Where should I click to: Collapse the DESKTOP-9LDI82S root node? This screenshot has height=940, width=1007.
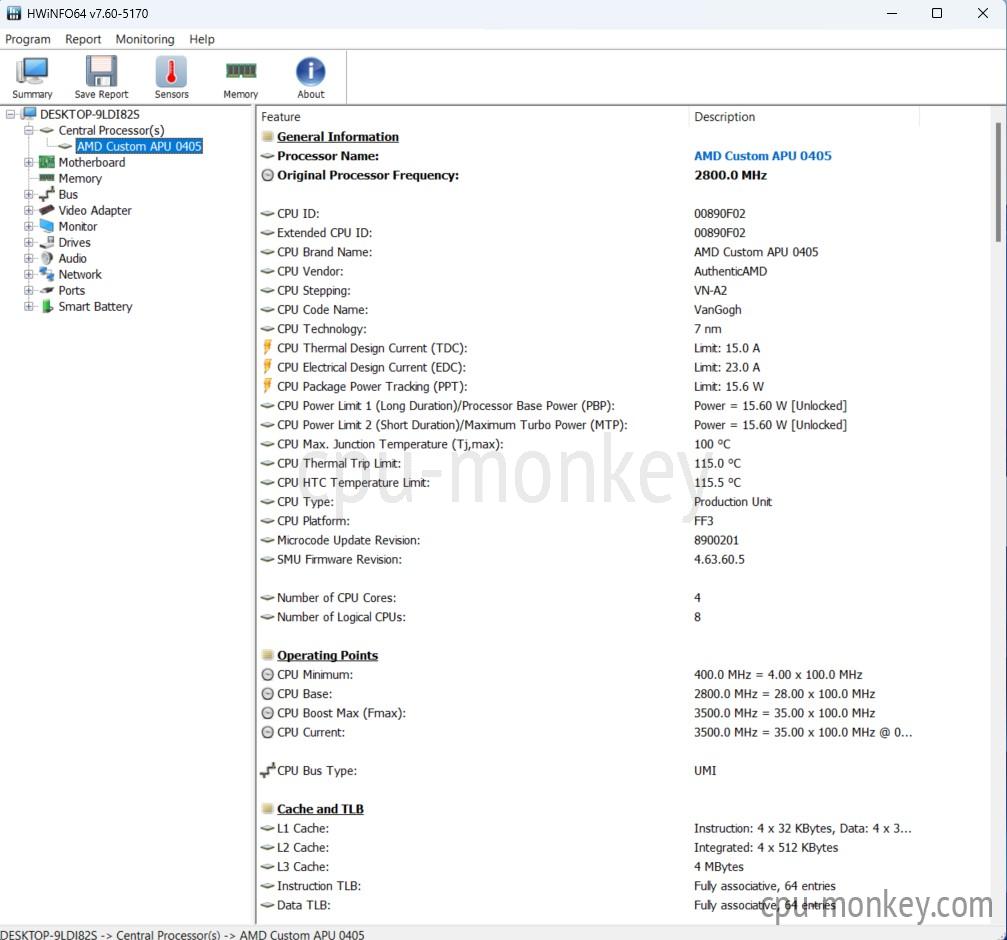pos(10,114)
